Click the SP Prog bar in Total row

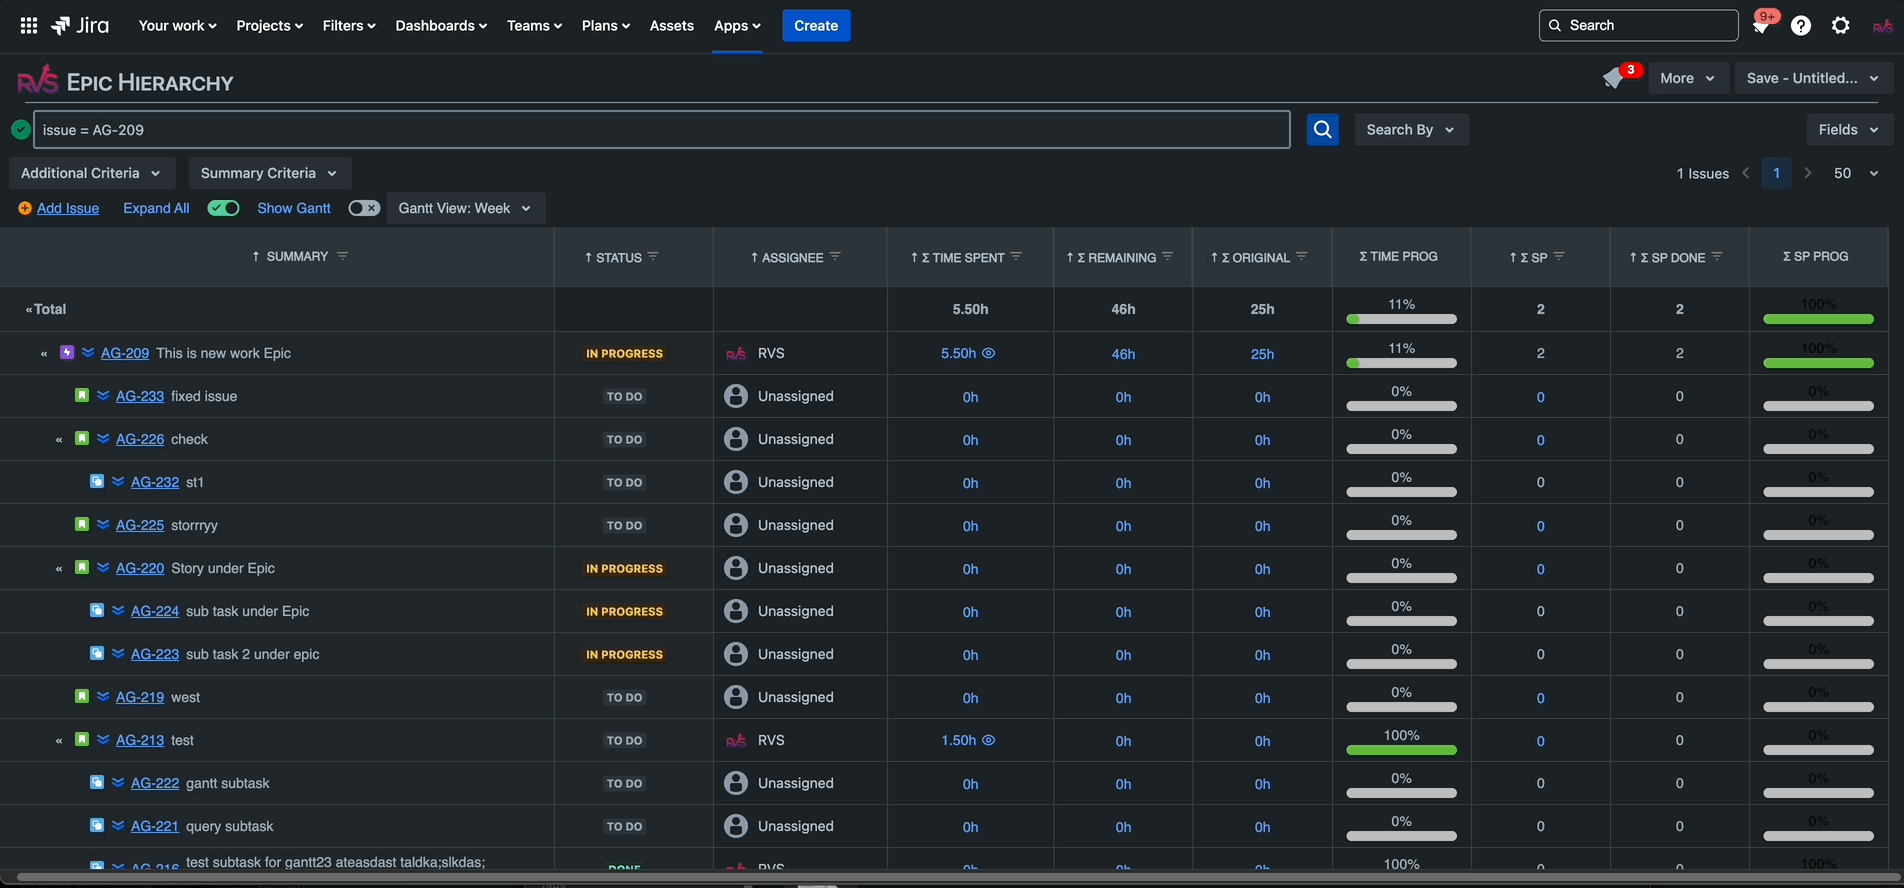click(1818, 319)
